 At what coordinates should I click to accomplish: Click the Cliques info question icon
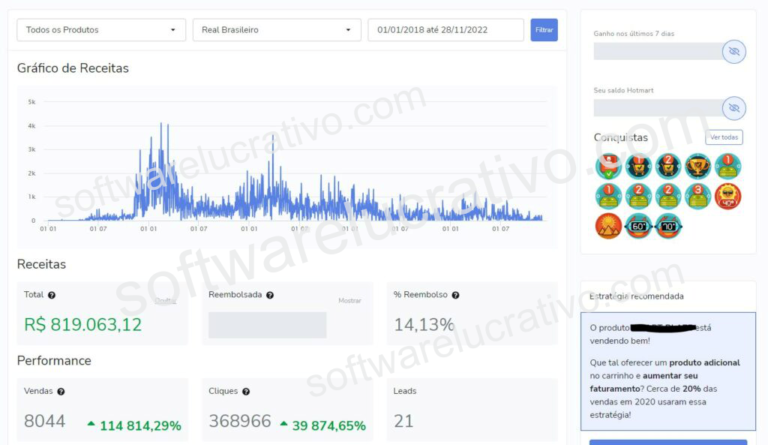tap(246, 391)
